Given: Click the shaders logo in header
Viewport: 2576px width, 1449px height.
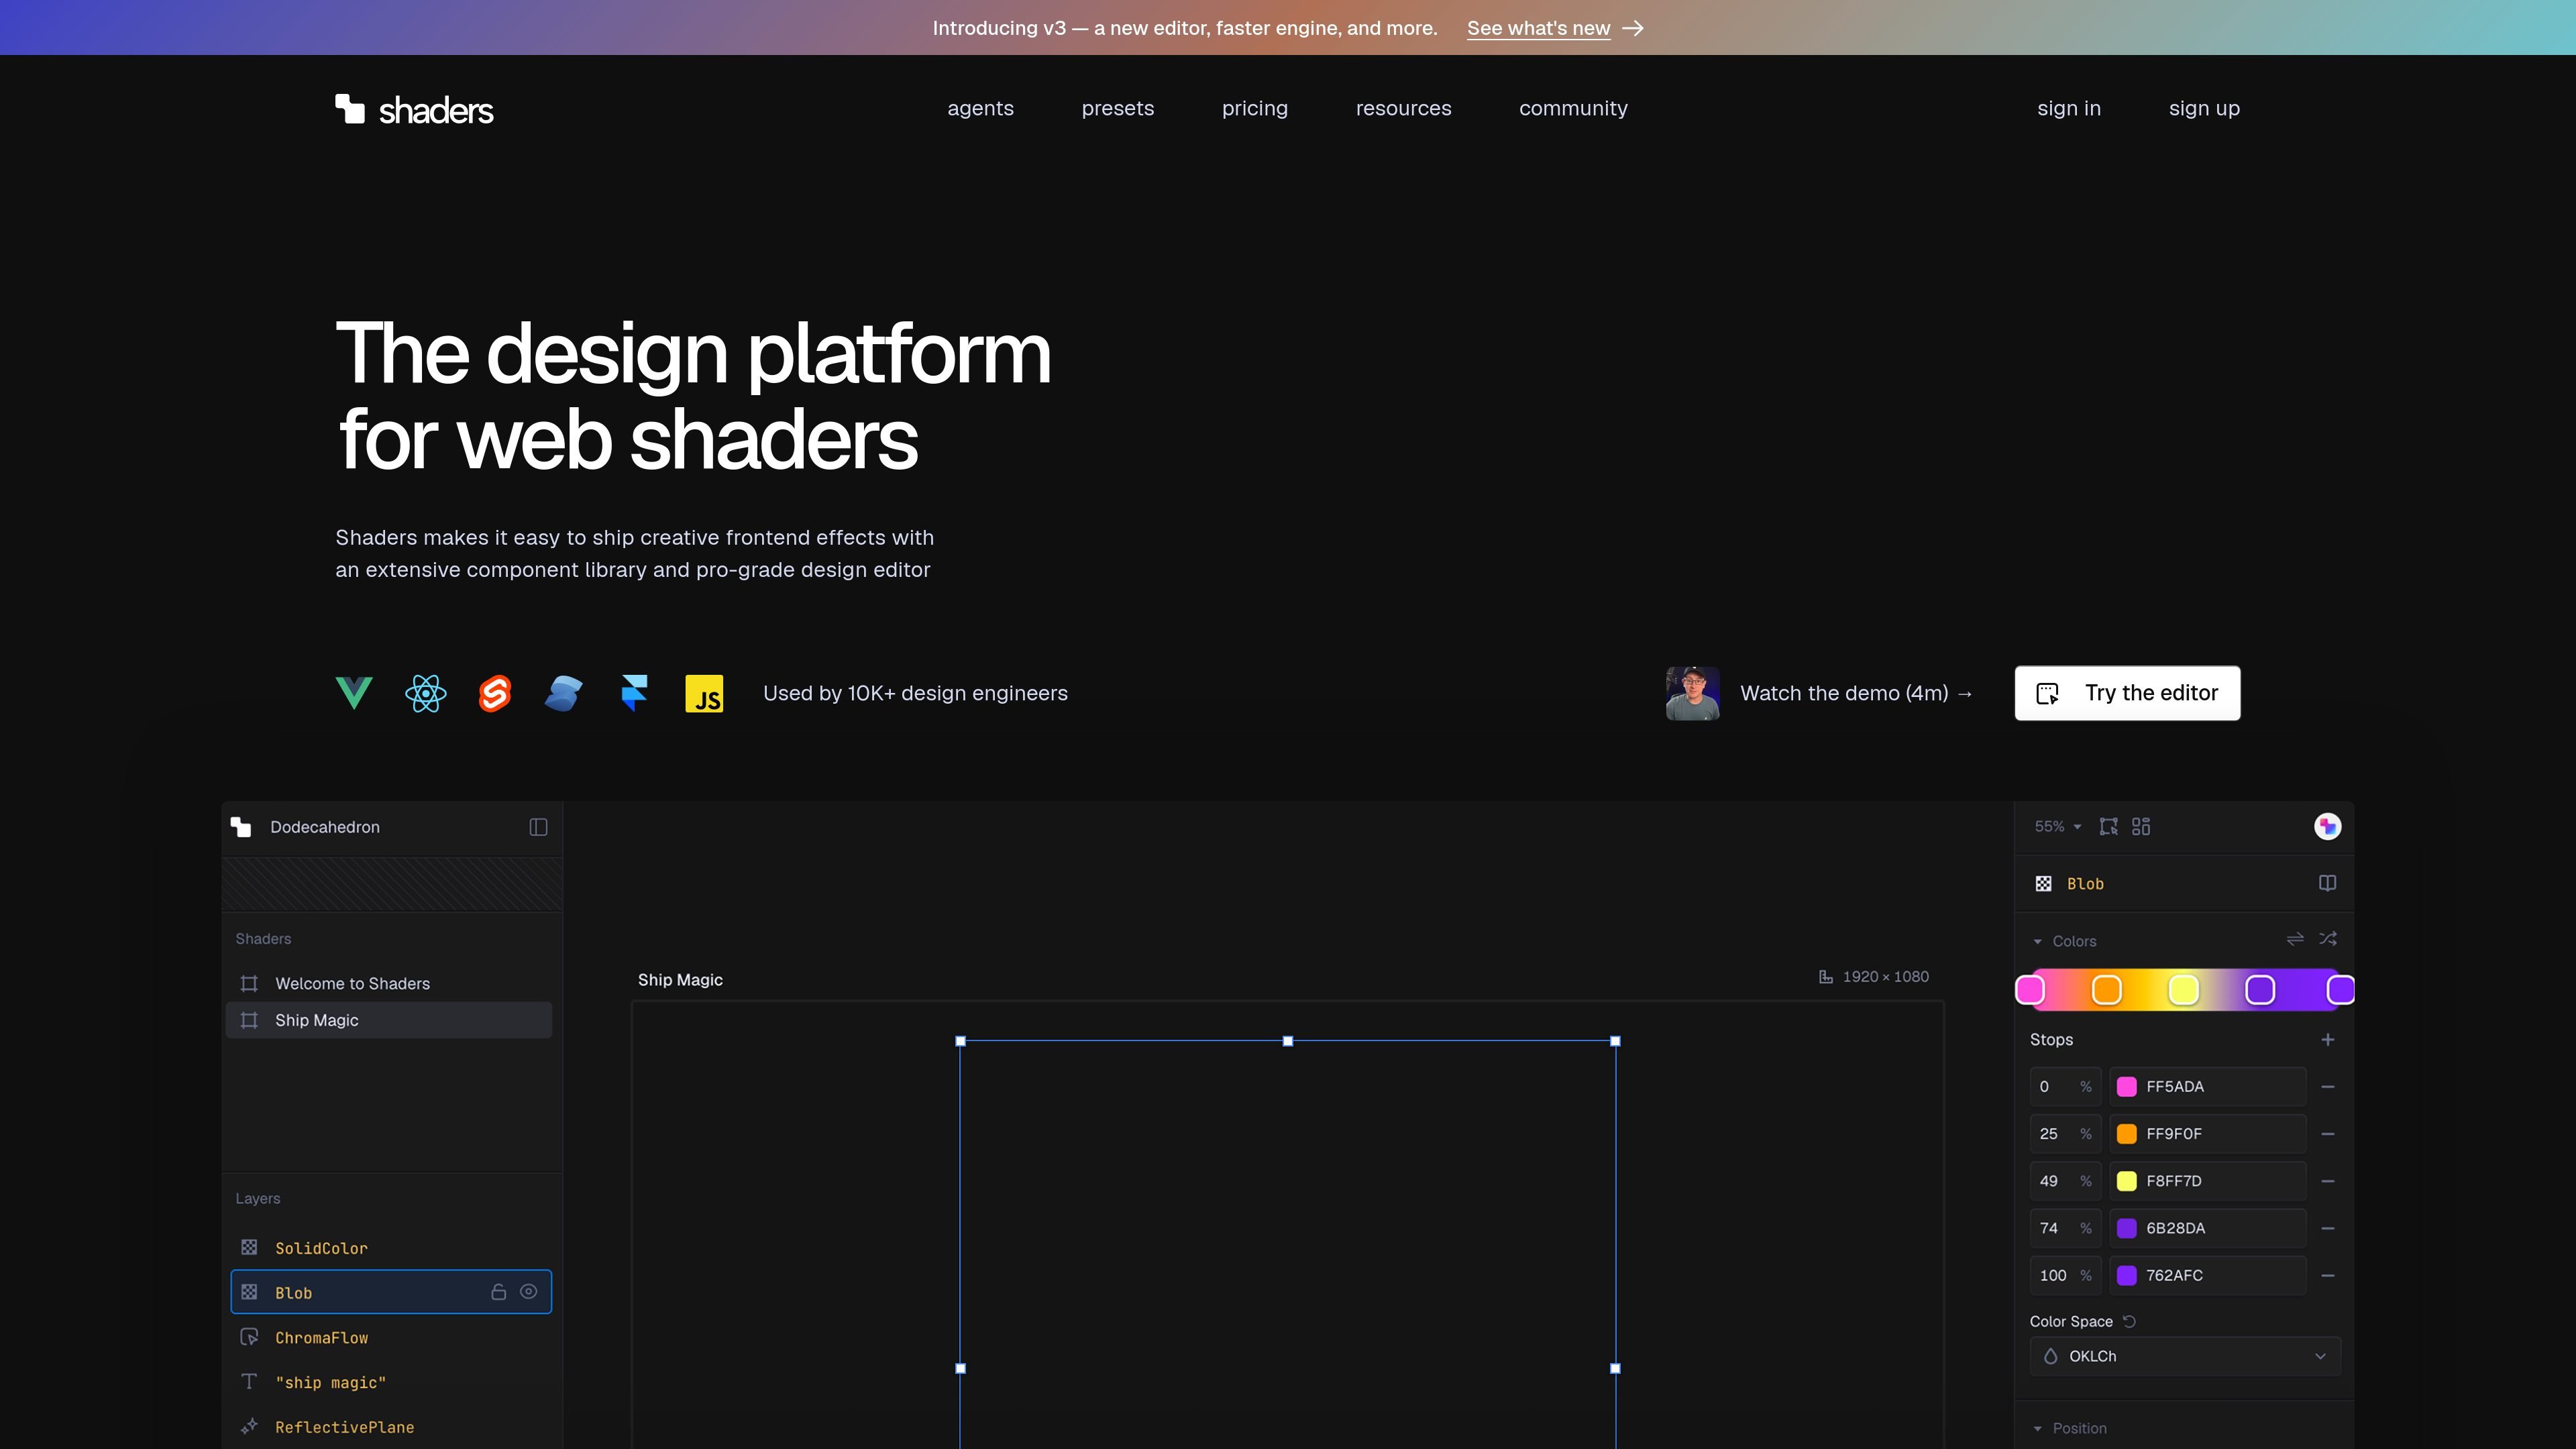Looking at the screenshot, I should [x=414, y=109].
